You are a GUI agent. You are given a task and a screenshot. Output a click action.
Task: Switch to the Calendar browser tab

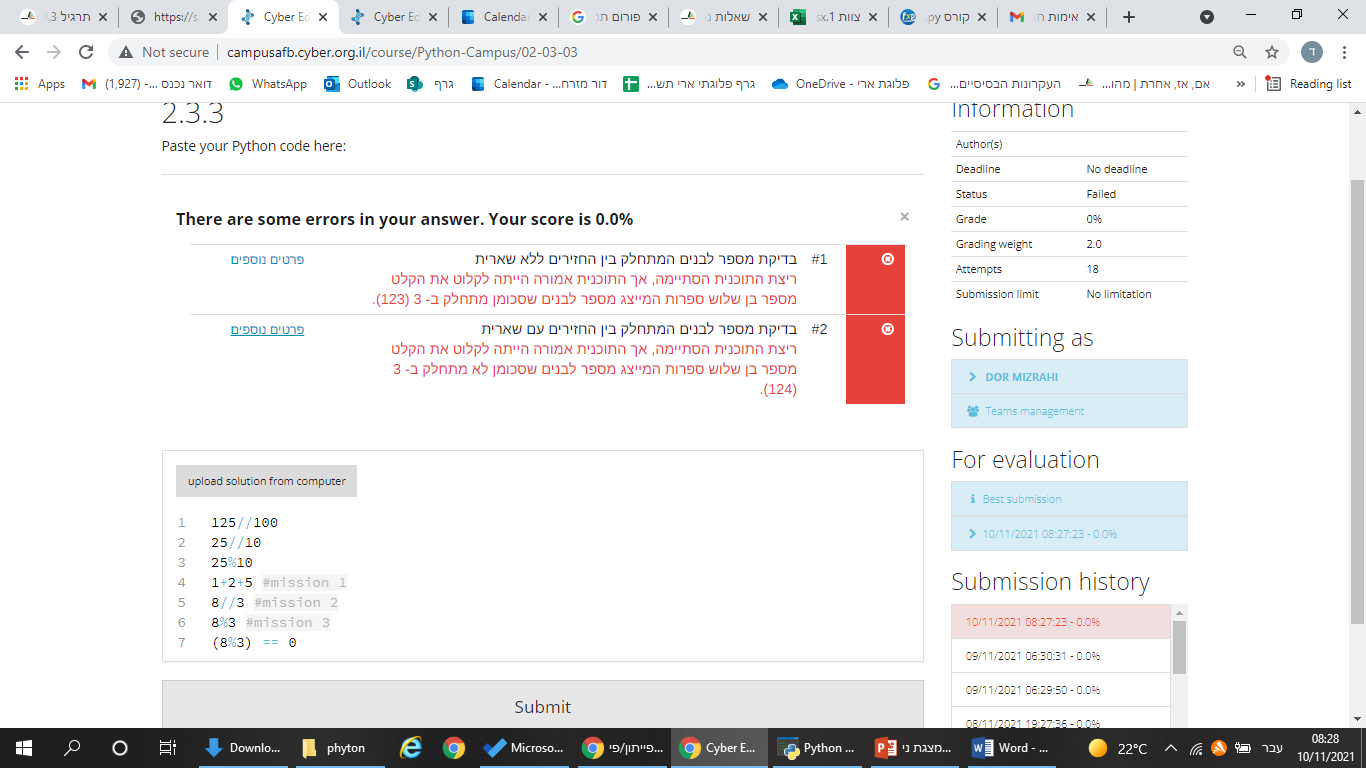pos(500,17)
